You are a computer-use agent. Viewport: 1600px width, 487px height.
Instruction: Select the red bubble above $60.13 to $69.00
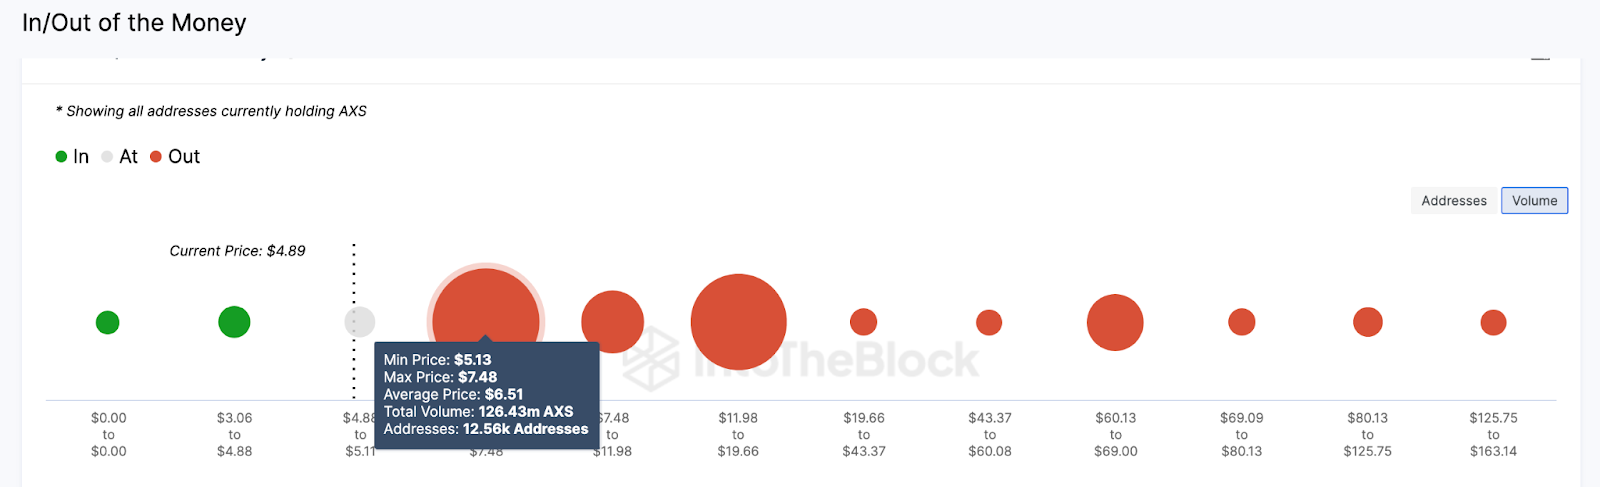click(1115, 322)
